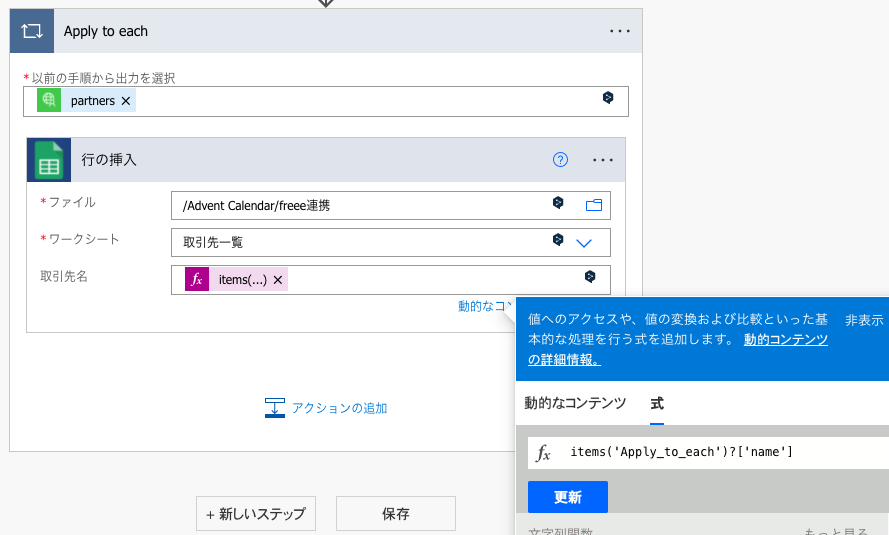Click the partners dynamic content token
Image resolution: width=889 pixels, height=535 pixels.
86,100
